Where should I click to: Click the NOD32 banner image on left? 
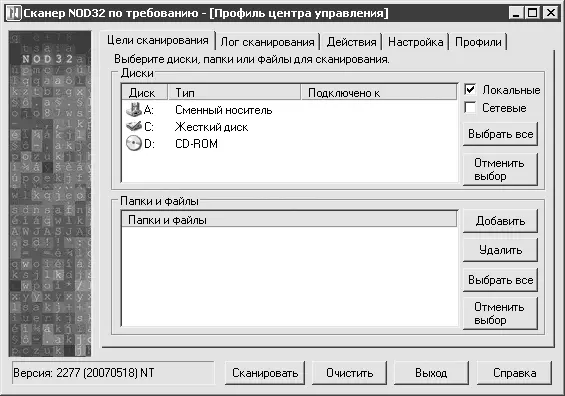point(50,193)
